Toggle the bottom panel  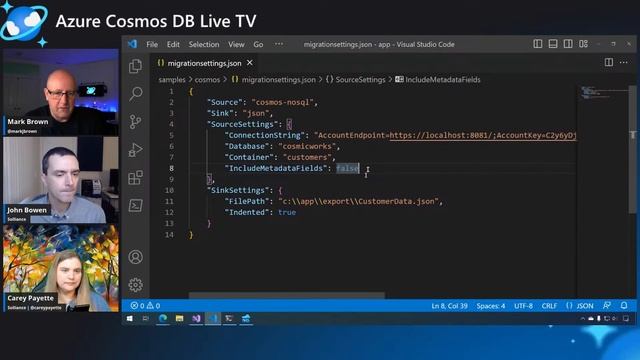pyautogui.click(x=553, y=44)
